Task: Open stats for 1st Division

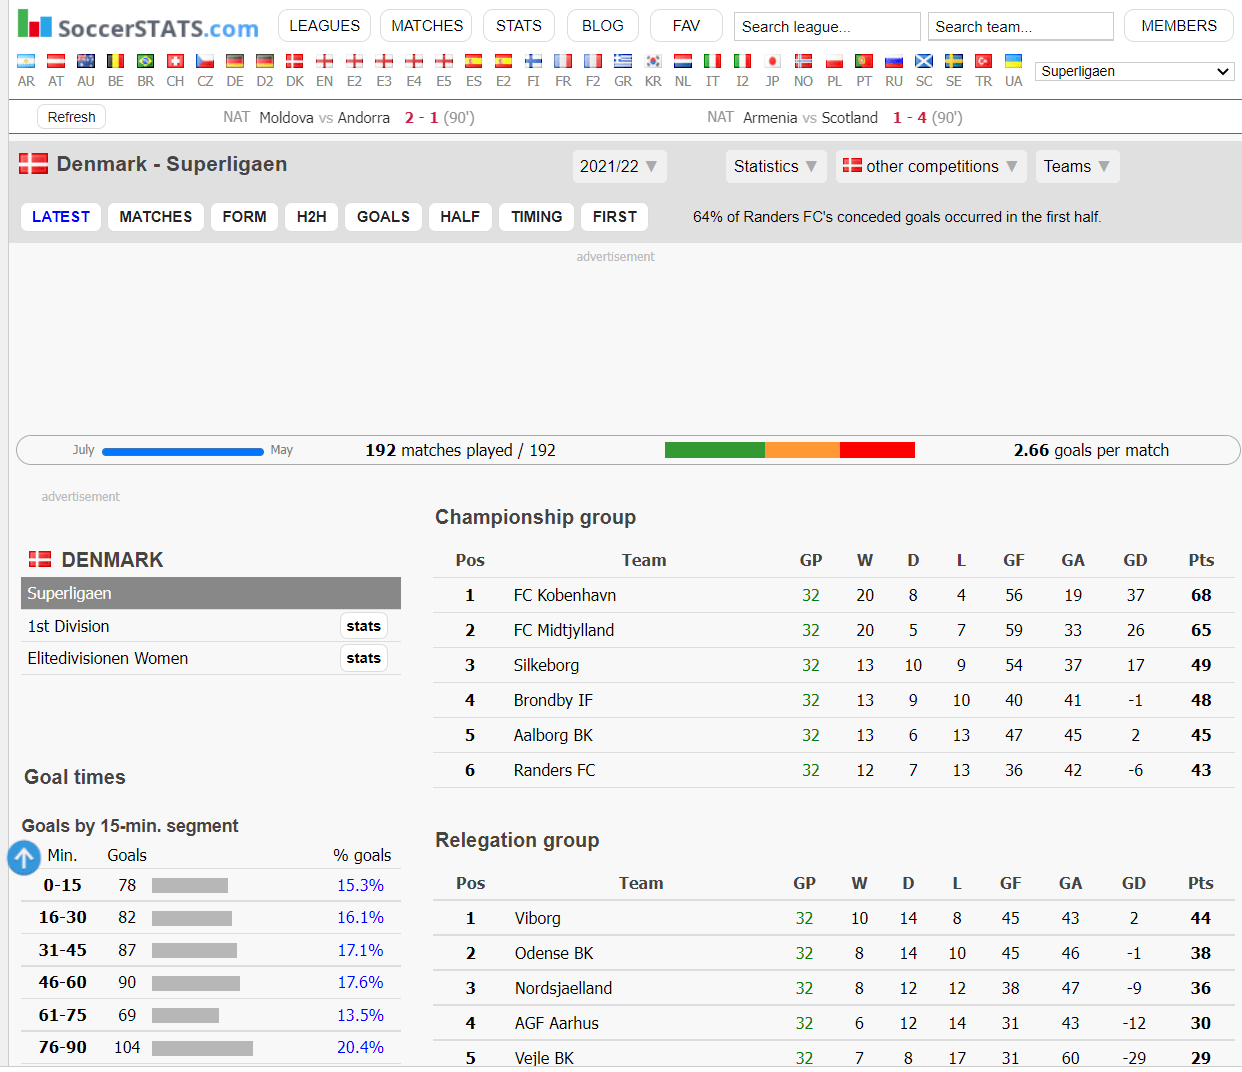Action: [364, 626]
